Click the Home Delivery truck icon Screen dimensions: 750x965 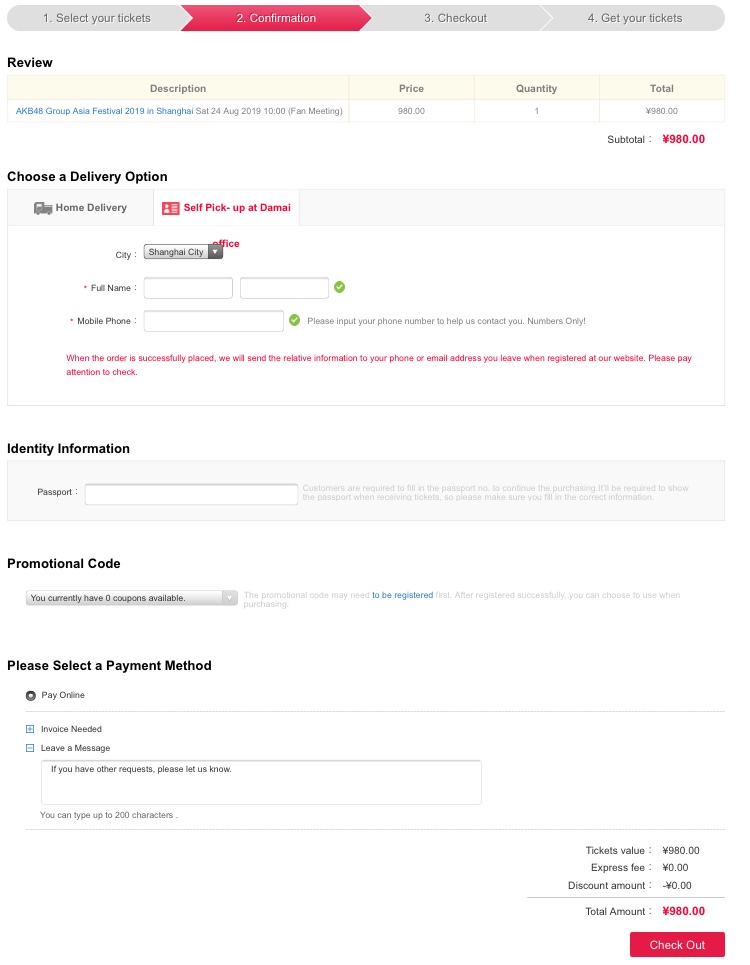point(42,209)
